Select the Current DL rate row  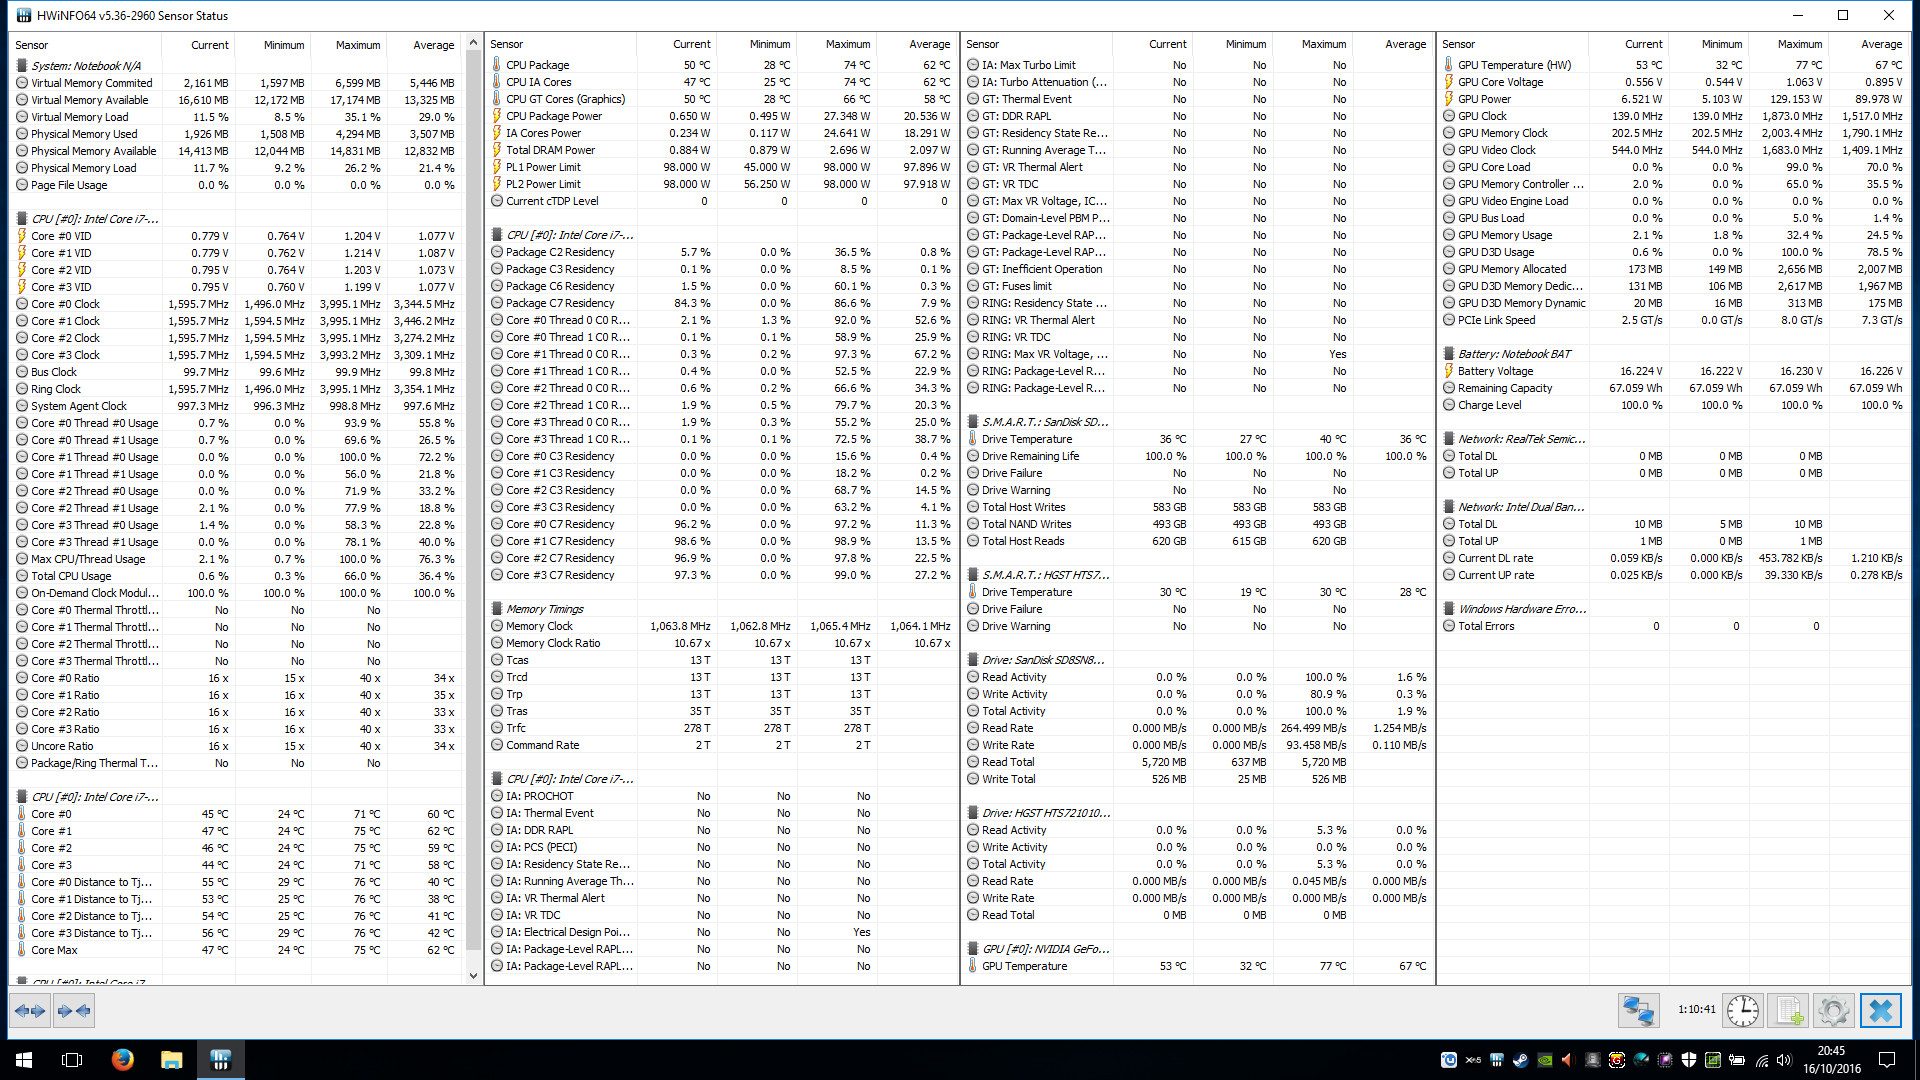pyautogui.click(x=1673, y=558)
